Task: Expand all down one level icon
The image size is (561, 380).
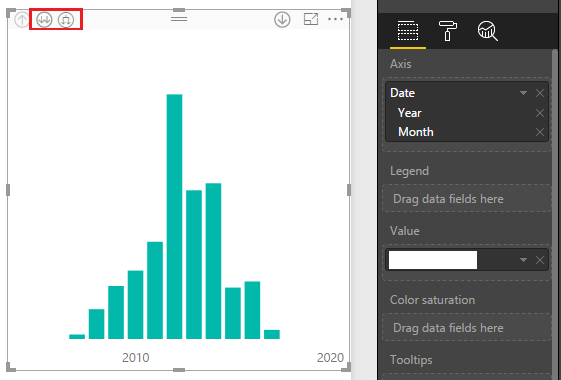Action: [x=66, y=19]
